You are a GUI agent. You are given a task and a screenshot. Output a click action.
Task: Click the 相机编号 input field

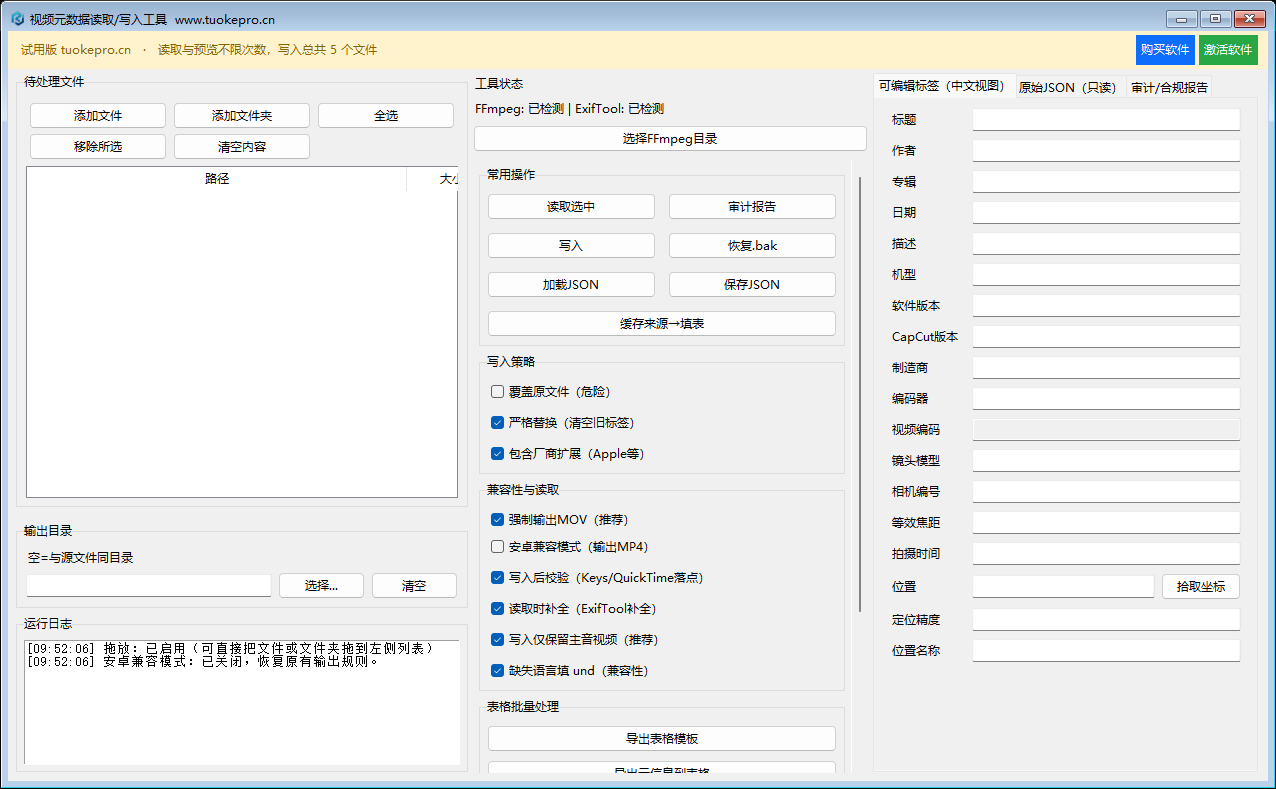(x=1106, y=492)
